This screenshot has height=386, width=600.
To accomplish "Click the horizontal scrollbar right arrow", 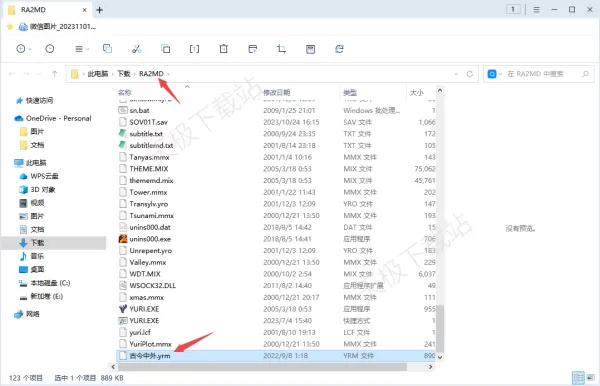I will click(x=430, y=367).
